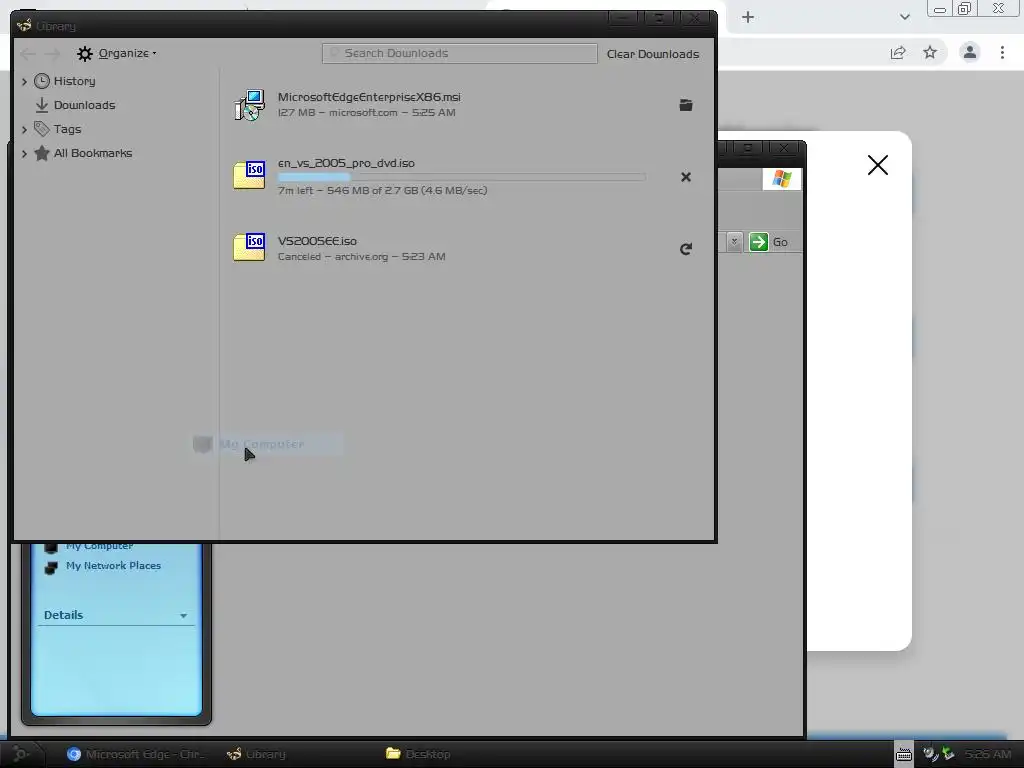
Task: Bookmark this page with star icon
Action: click(x=930, y=52)
